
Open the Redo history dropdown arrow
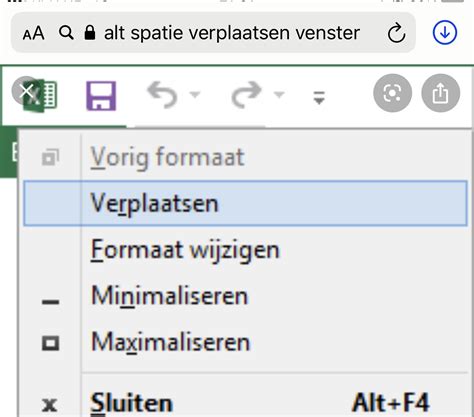pyautogui.click(x=279, y=95)
